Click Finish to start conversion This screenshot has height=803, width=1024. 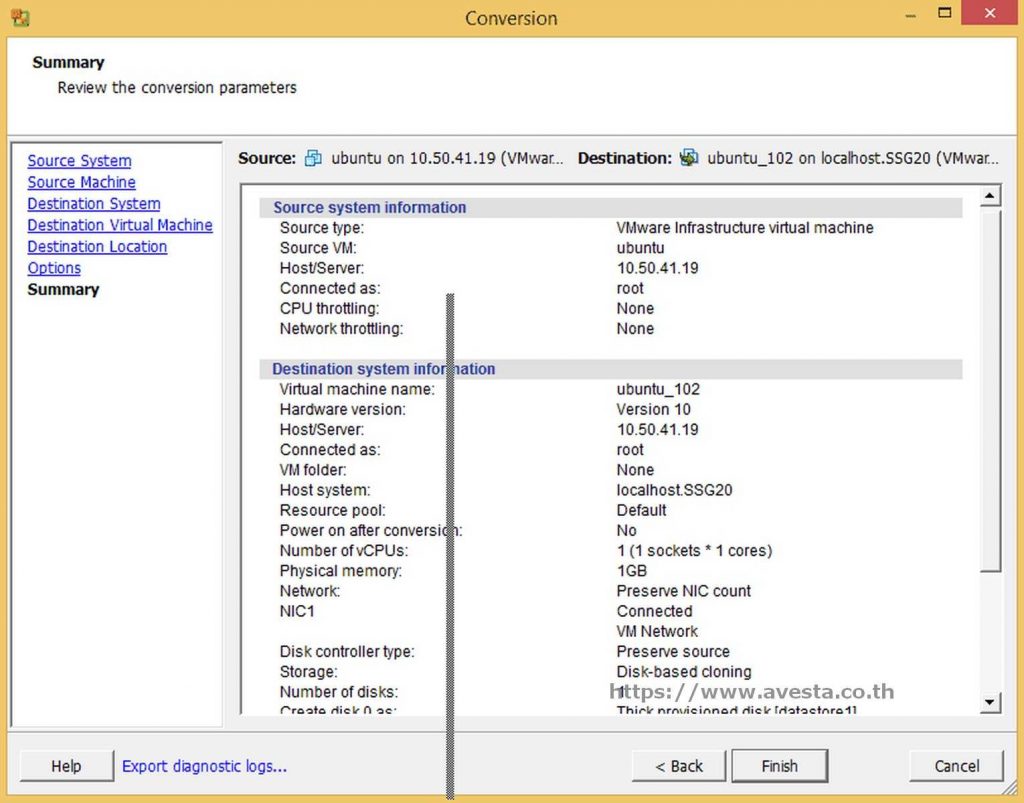click(x=779, y=766)
